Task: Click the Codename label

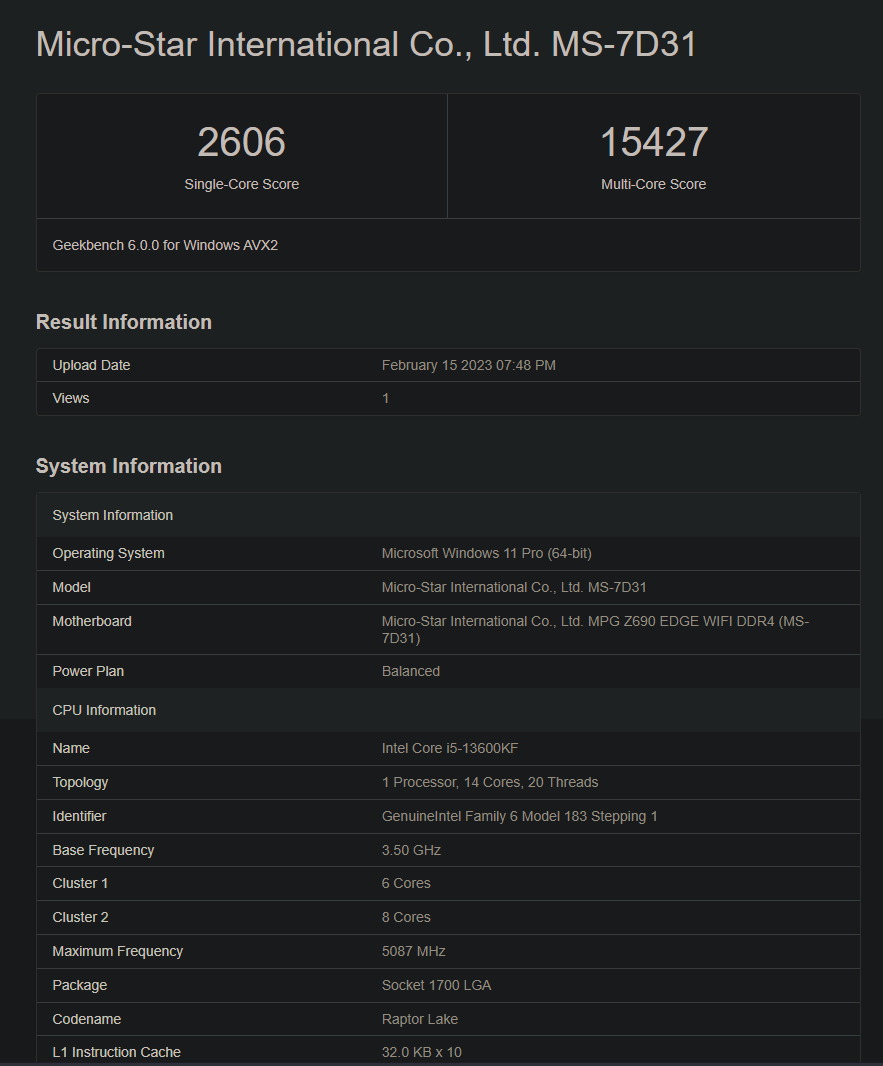Action: point(87,1020)
